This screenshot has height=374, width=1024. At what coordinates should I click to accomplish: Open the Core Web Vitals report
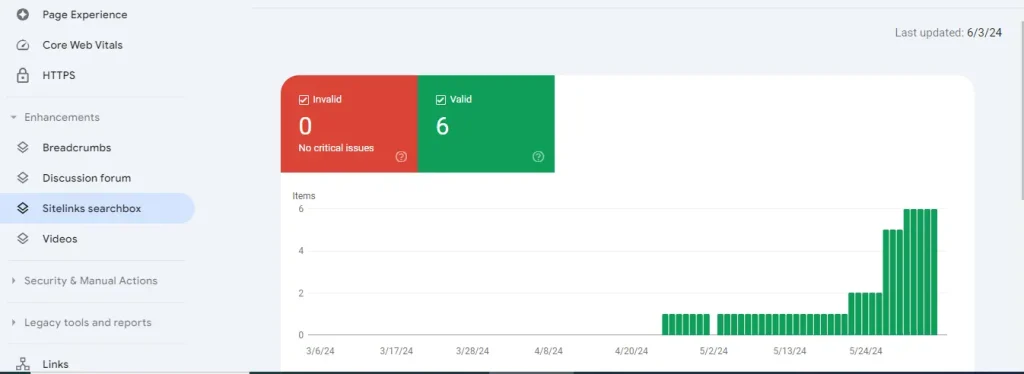82,45
